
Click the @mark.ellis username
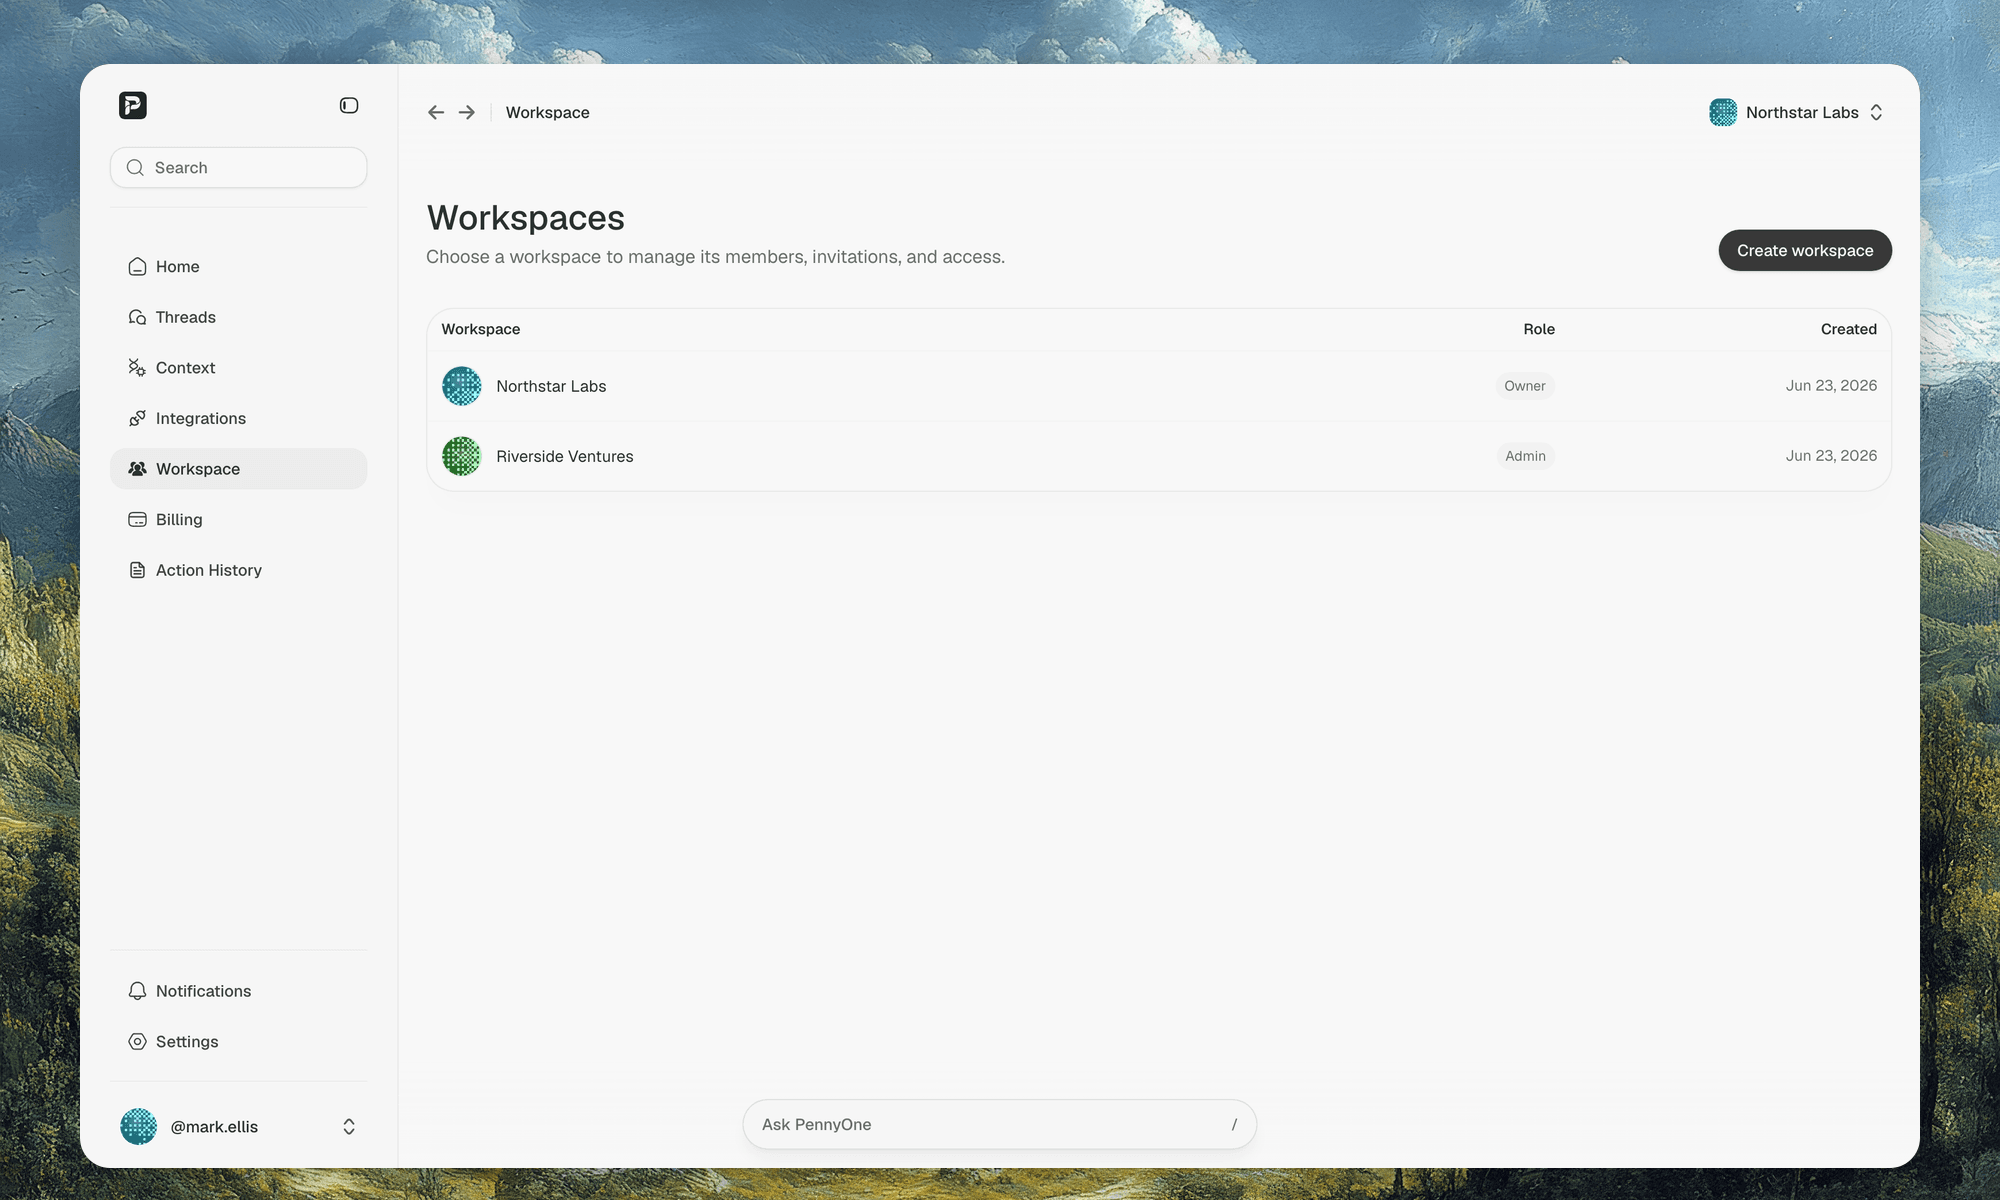click(x=214, y=1127)
